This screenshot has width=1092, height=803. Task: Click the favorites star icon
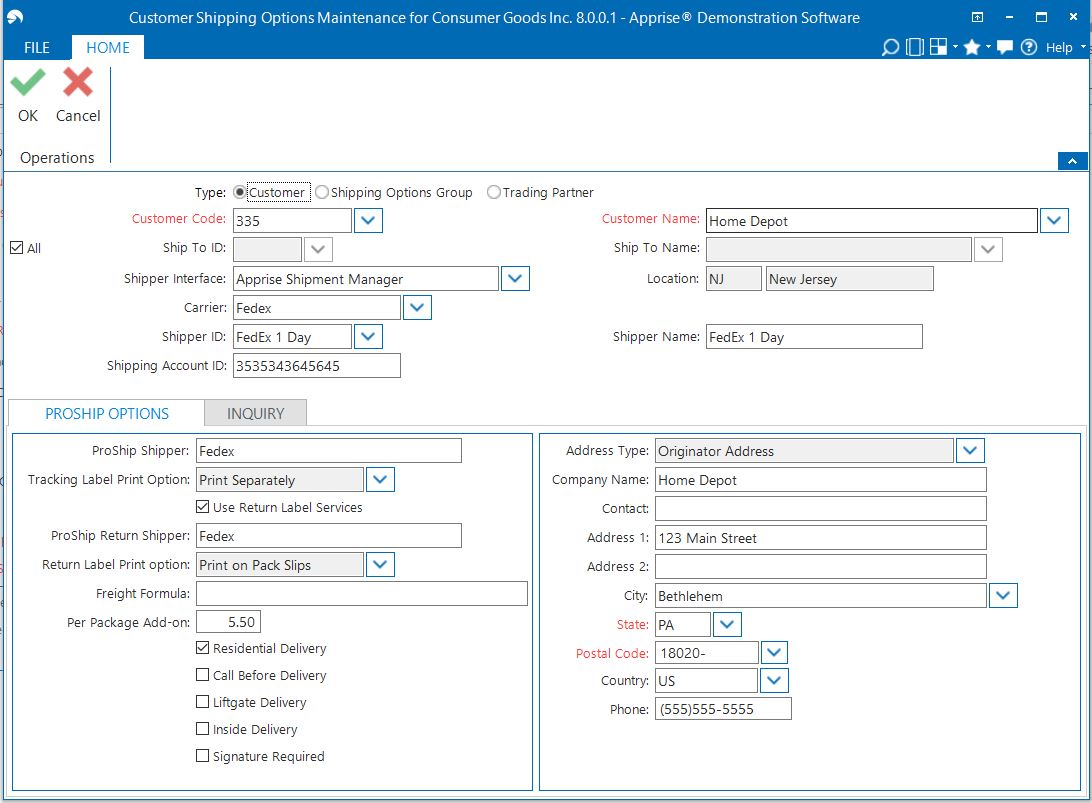tap(971, 48)
